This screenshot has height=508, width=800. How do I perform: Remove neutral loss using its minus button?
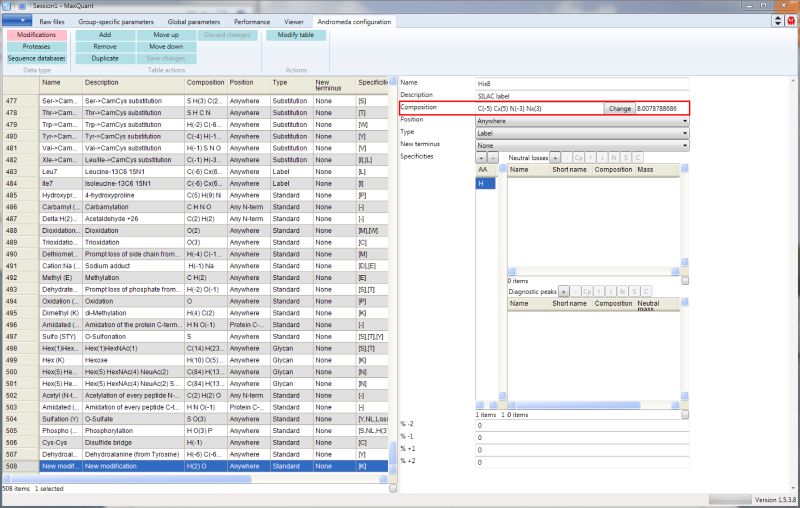click(x=567, y=158)
